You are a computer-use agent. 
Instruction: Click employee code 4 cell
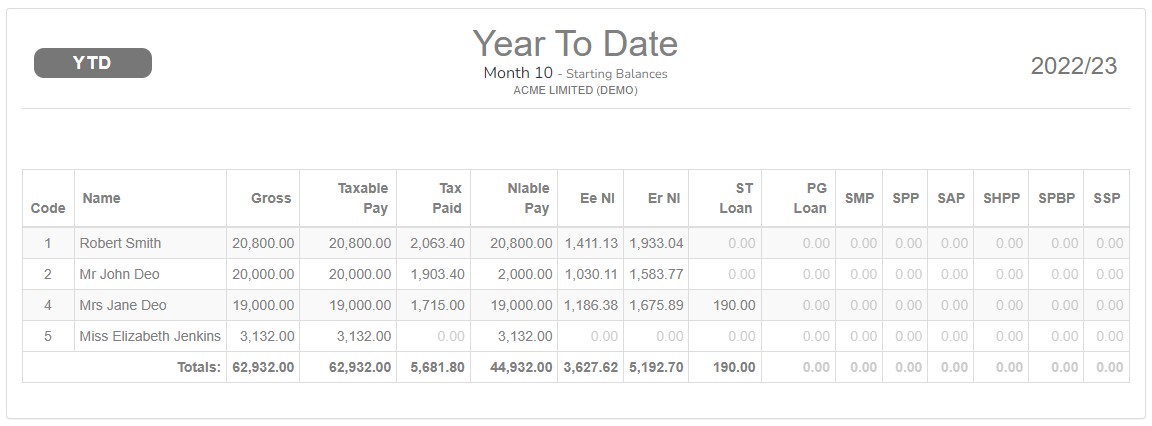point(48,305)
